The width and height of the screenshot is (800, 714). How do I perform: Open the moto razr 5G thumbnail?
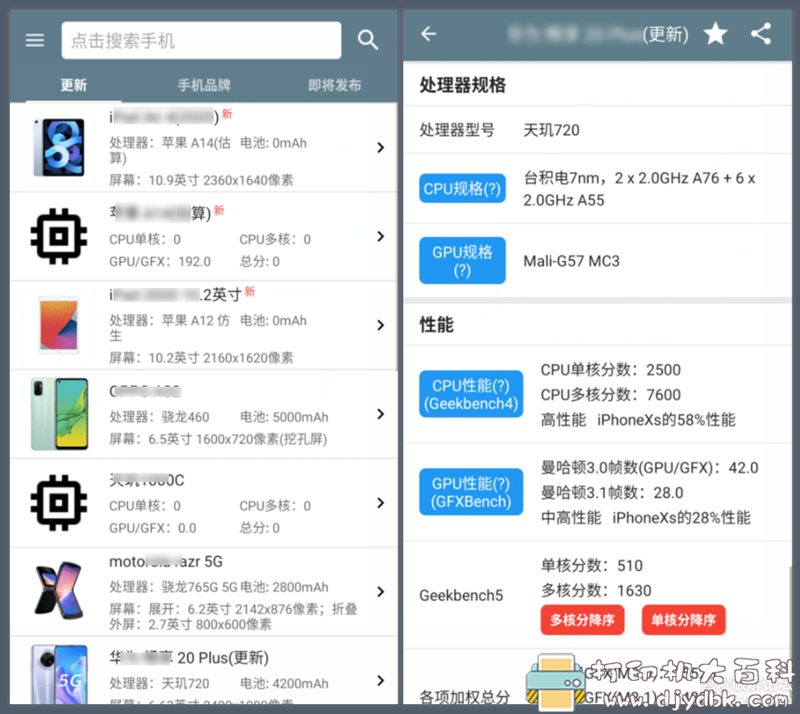coord(59,590)
